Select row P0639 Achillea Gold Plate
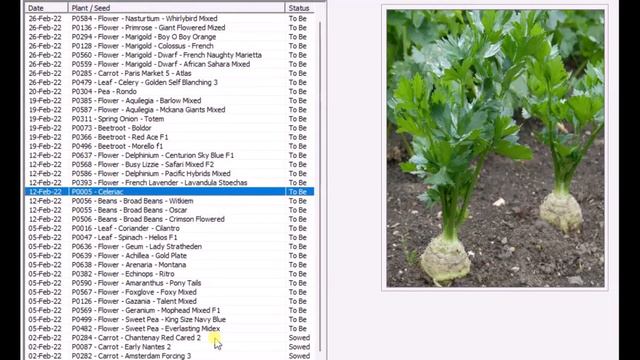 [x=169, y=256]
